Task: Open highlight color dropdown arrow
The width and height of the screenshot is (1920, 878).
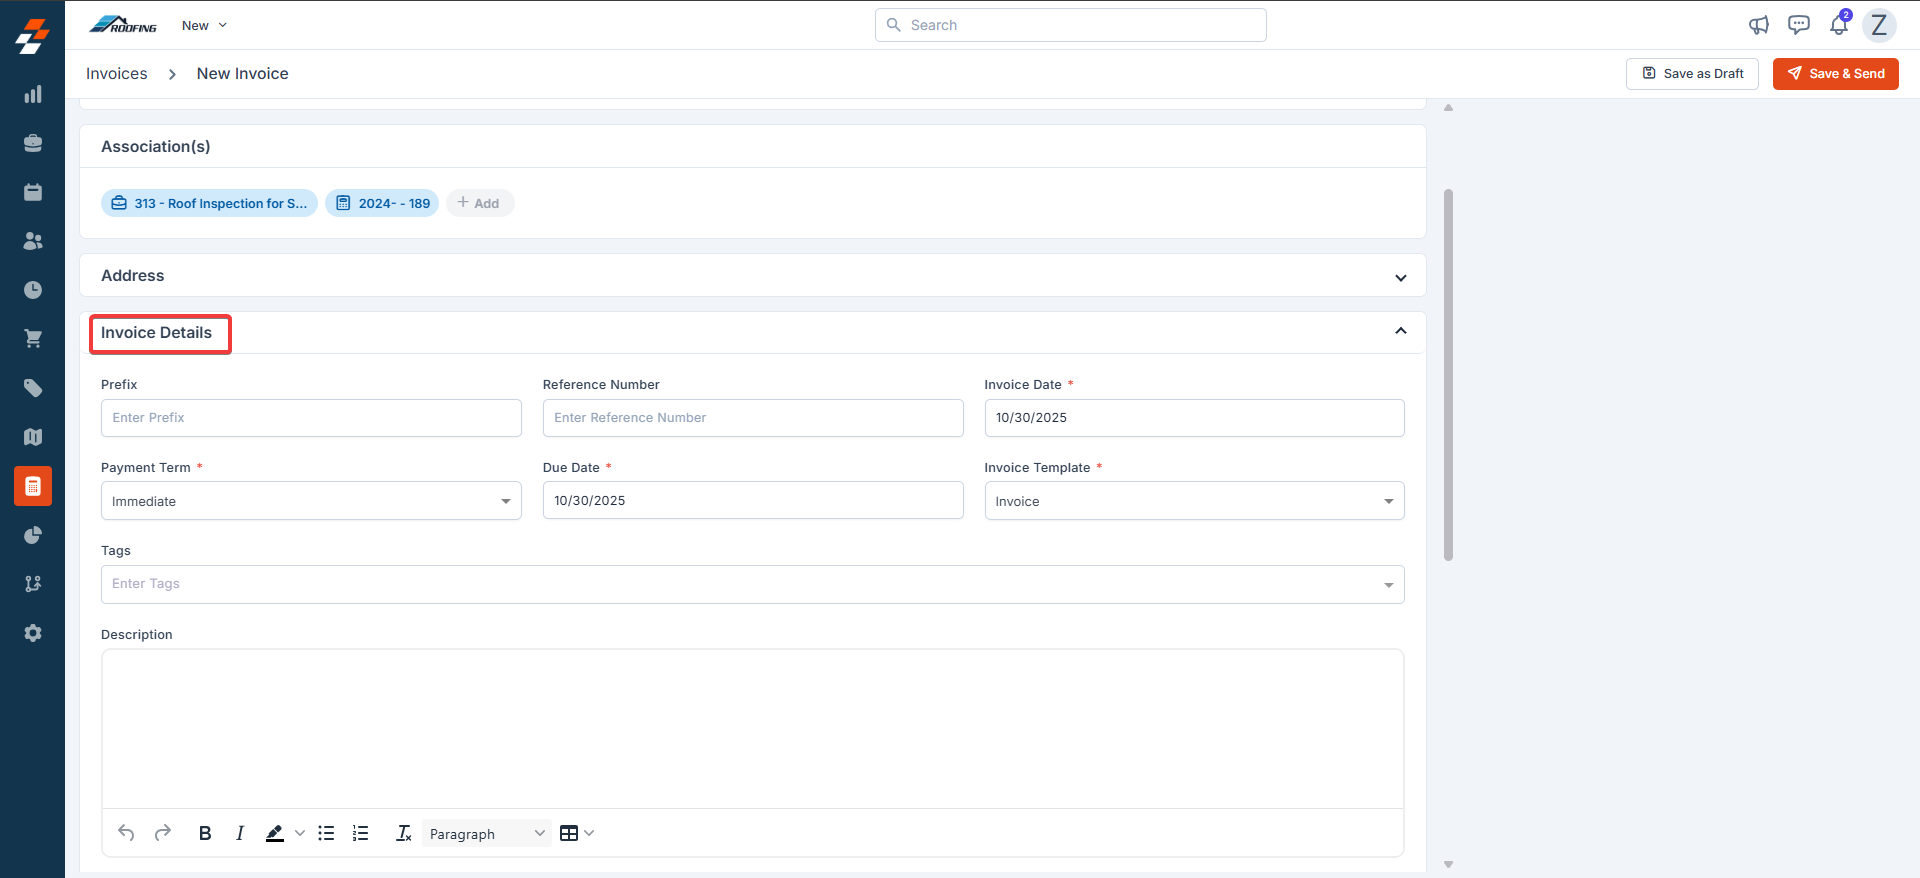Action: click(299, 833)
